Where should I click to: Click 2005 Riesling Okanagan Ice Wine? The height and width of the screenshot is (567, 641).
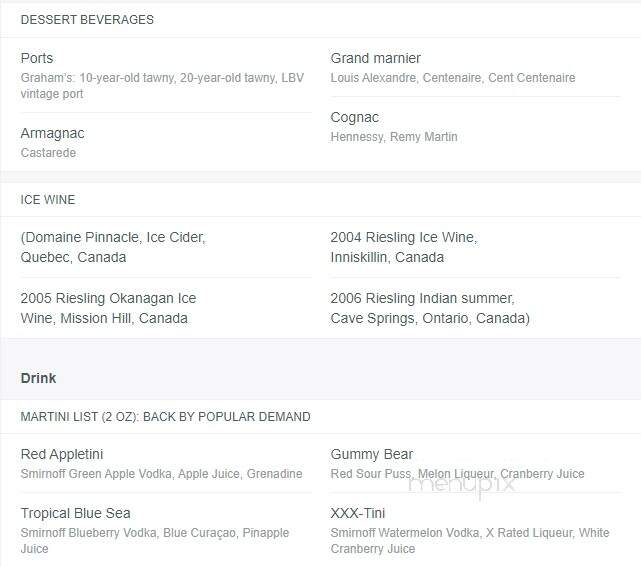click(x=108, y=308)
